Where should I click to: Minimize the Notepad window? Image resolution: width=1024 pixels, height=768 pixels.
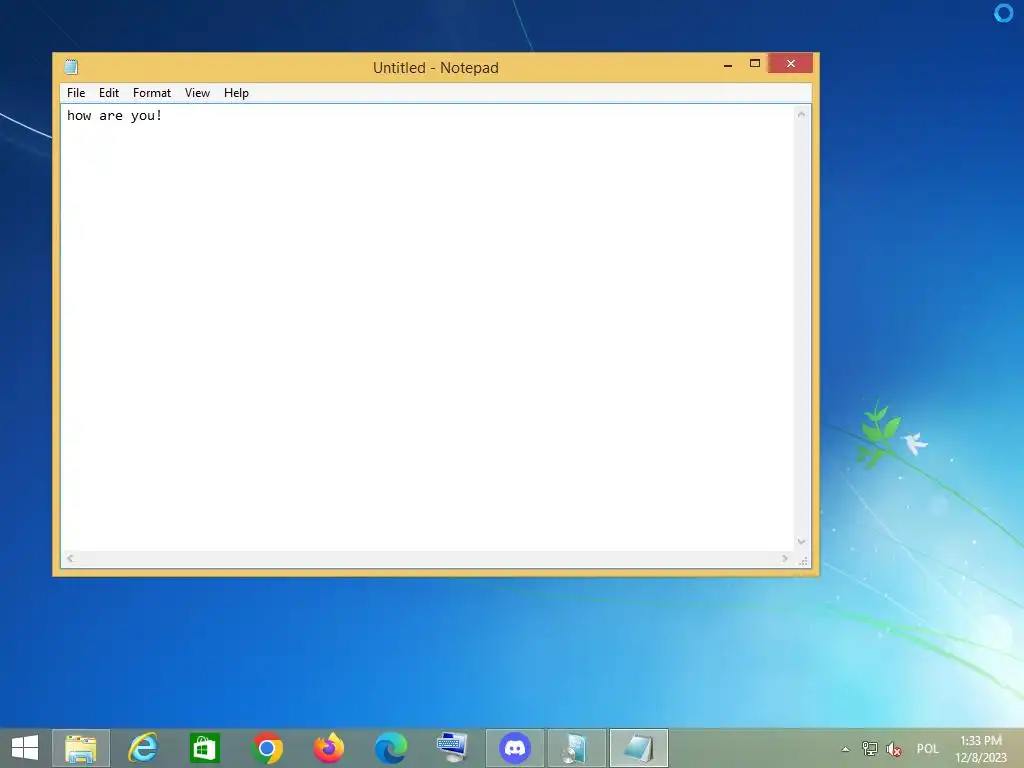click(x=728, y=64)
